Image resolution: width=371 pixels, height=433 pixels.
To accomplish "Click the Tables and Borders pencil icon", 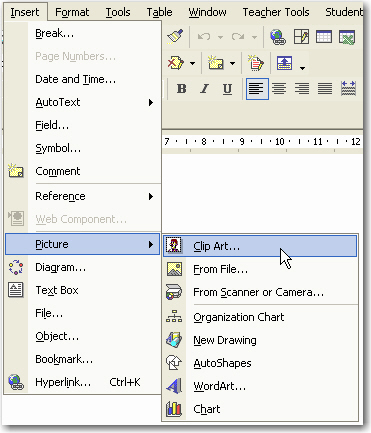I will pos(301,37).
